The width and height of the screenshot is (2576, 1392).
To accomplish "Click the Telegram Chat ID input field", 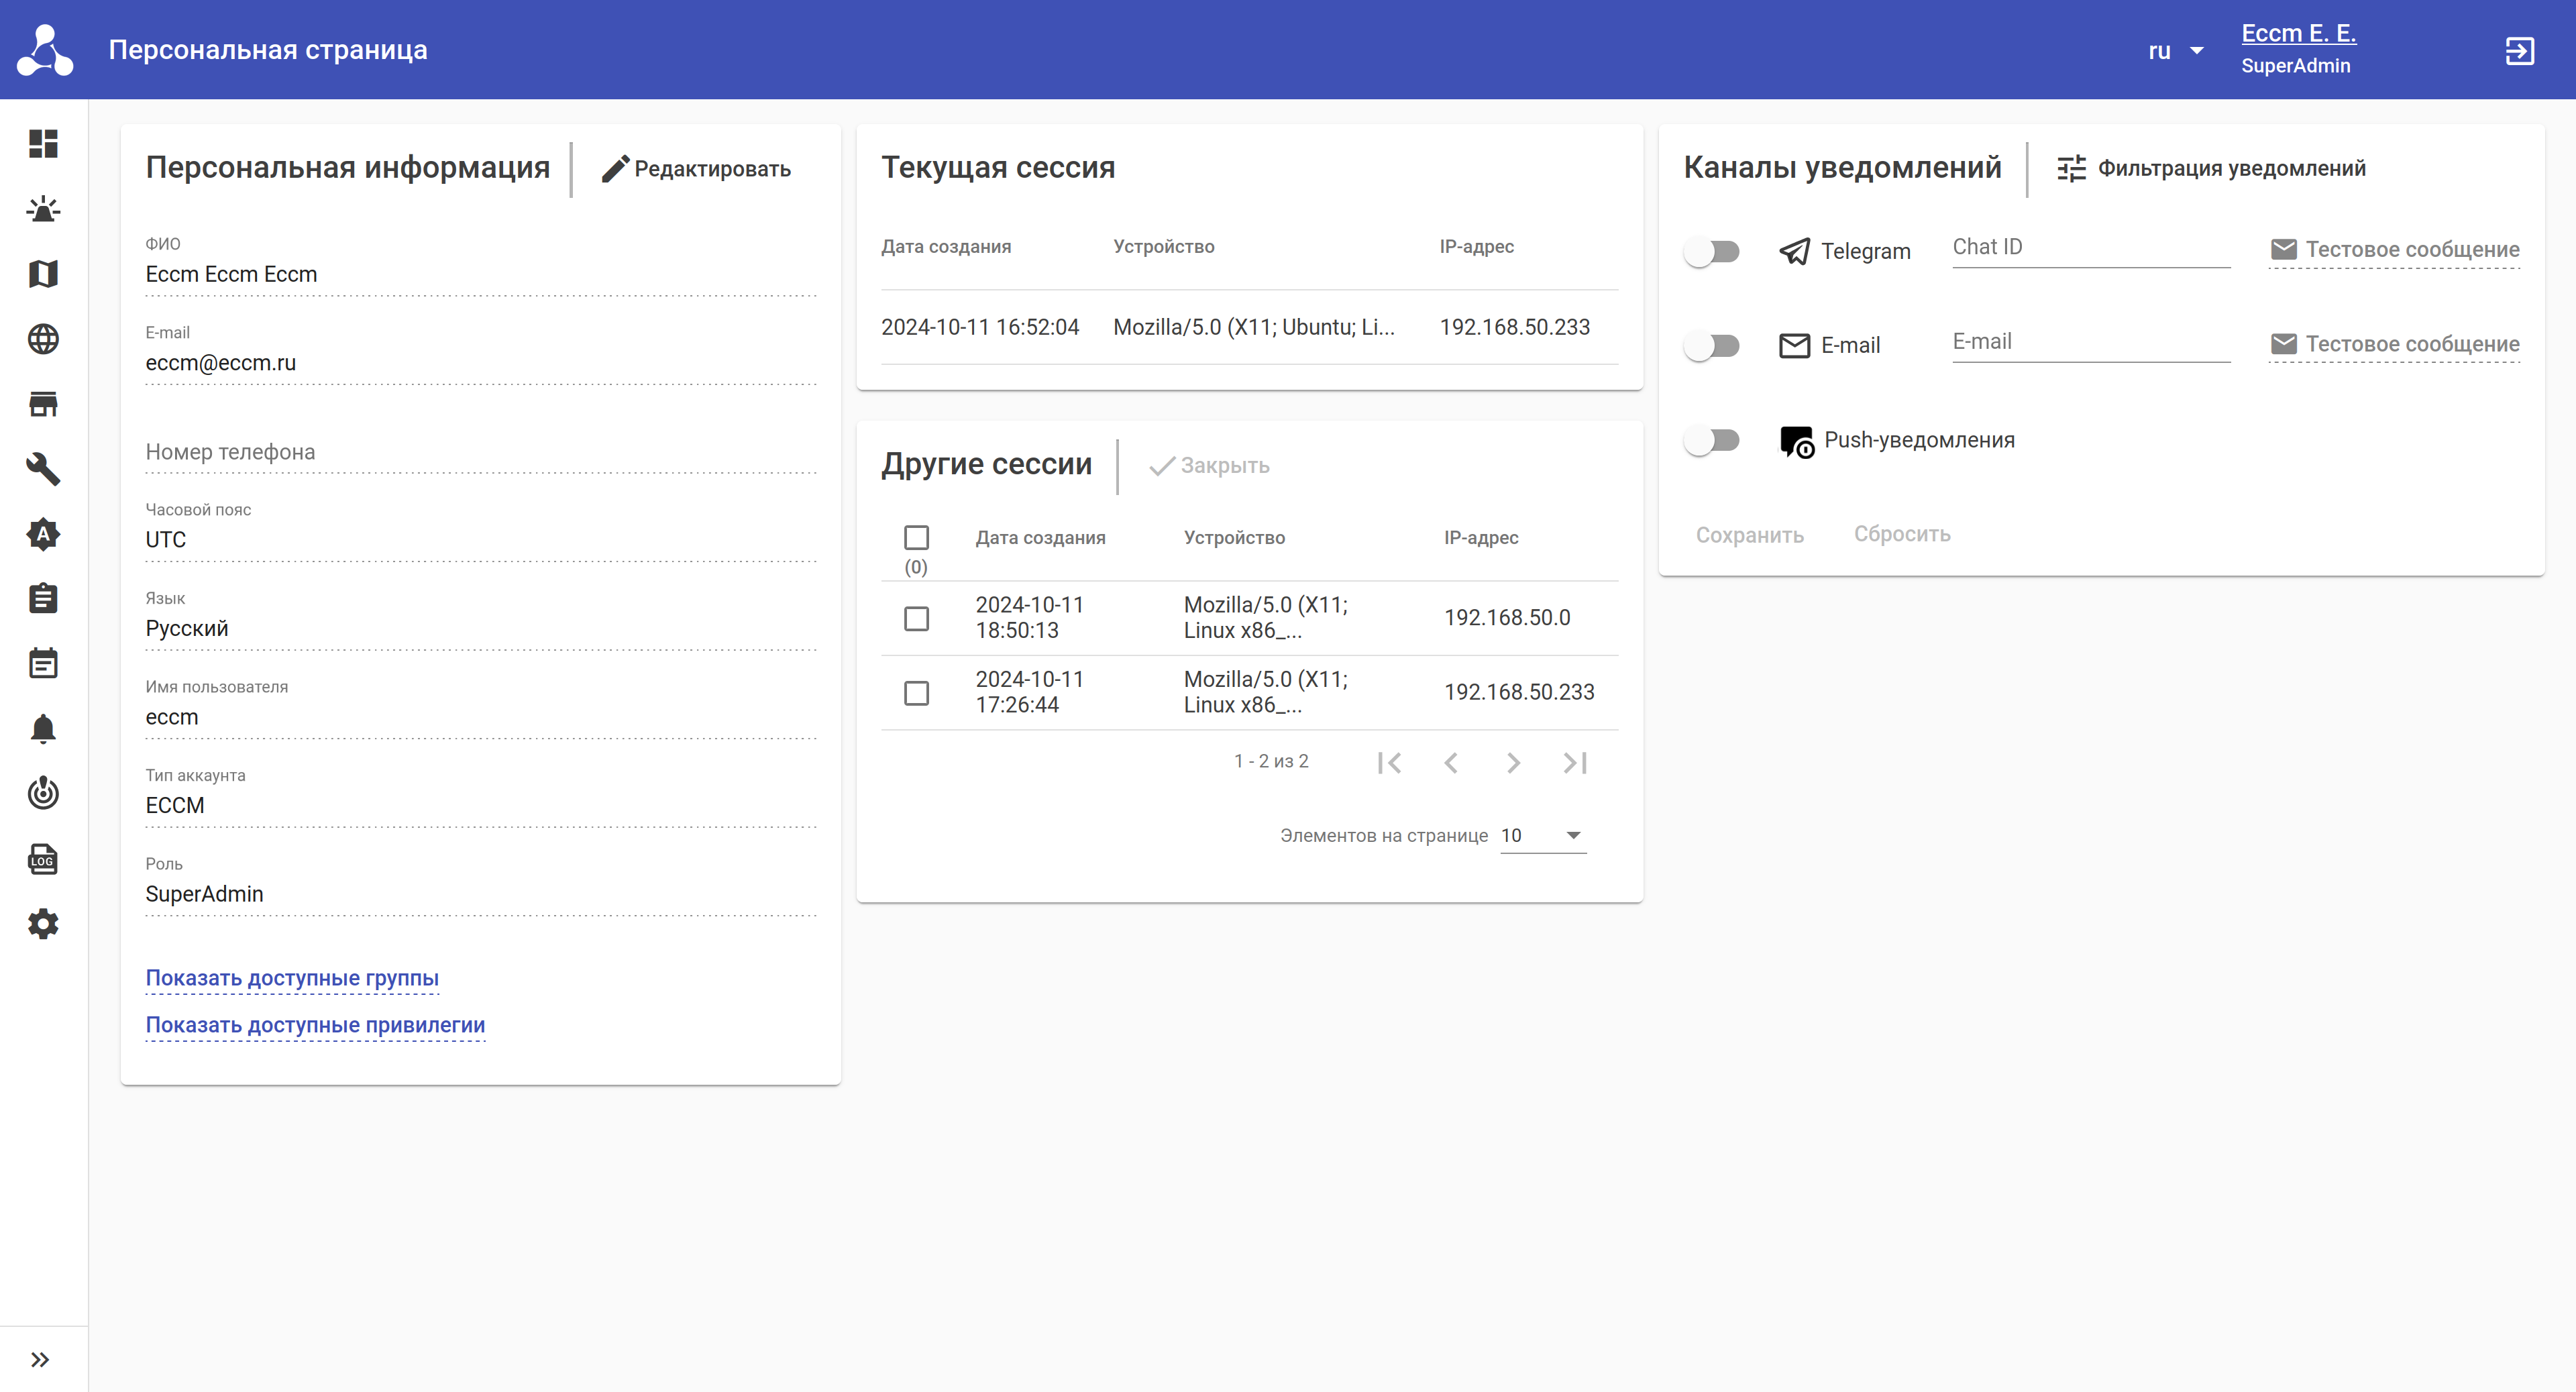I will tap(2090, 247).
